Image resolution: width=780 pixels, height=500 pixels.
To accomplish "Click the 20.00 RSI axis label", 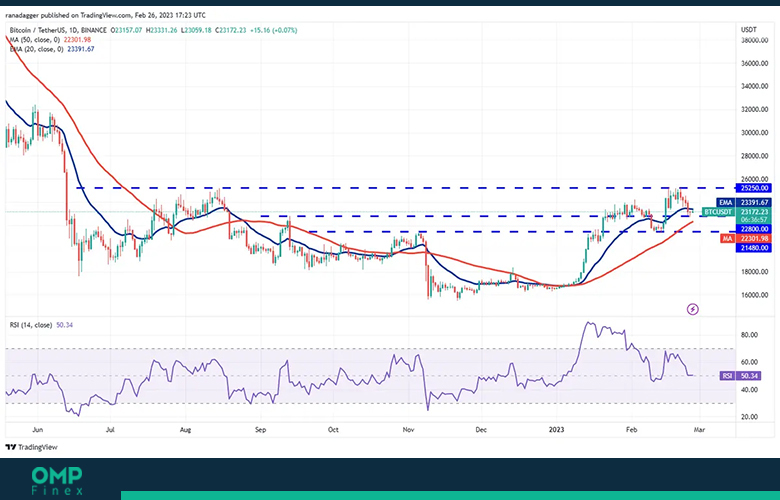I will [749, 417].
